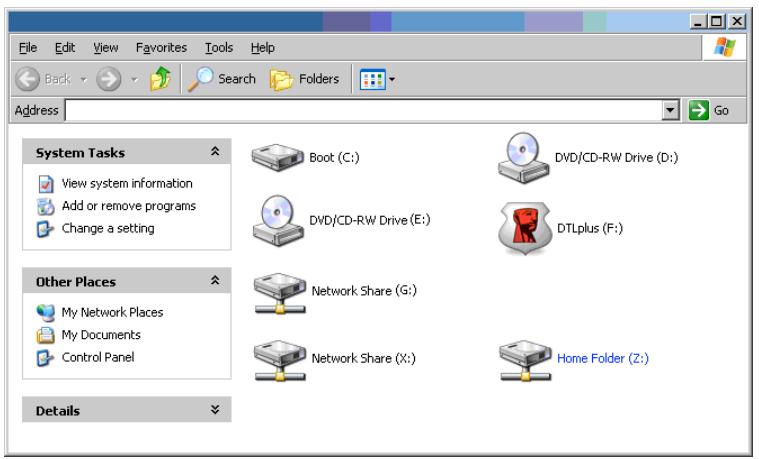Click the View system information link
Image resolution: width=759 pixels, height=459 pixels.
[x=127, y=184]
